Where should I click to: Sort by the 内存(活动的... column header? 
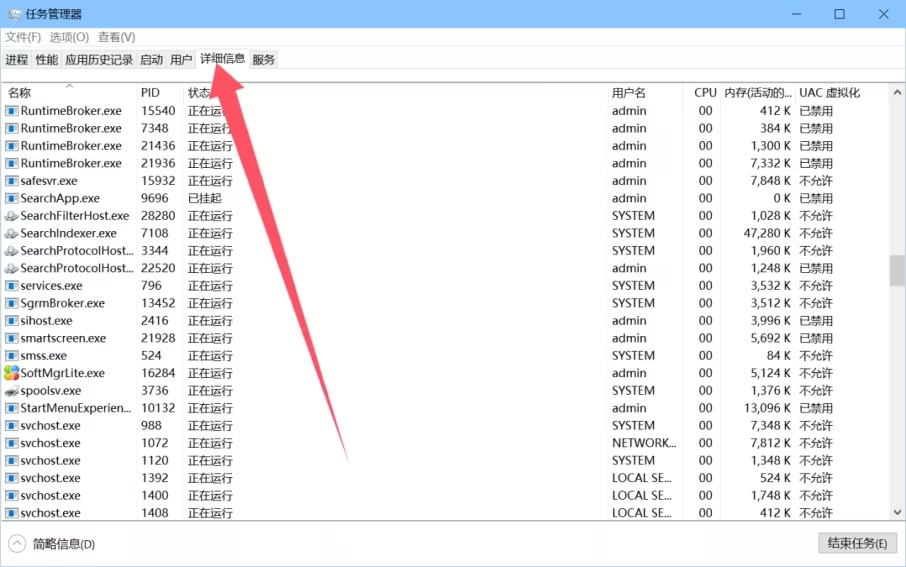pyautogui.click(x=758, y=92)
